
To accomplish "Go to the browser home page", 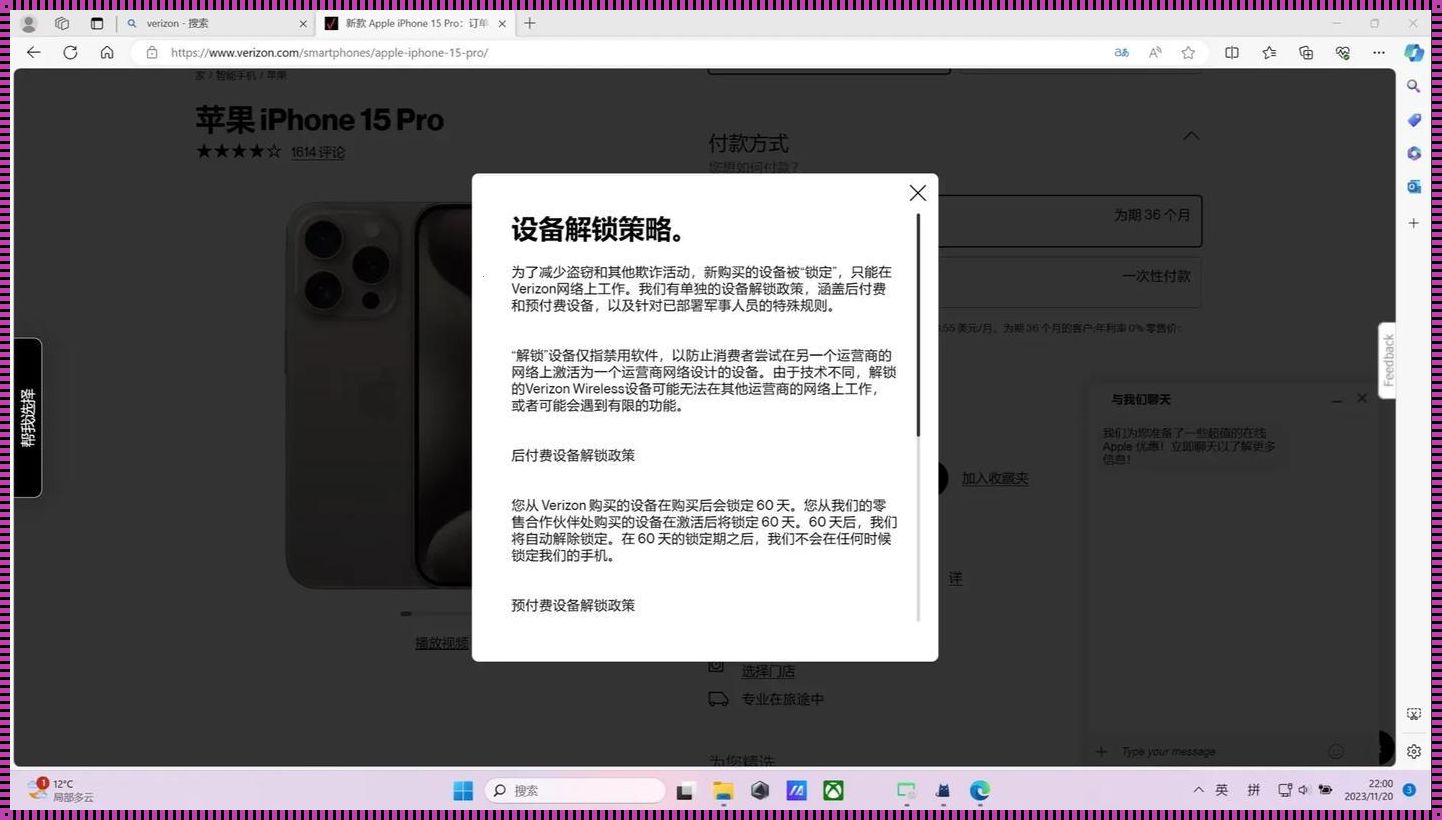I will 107,52.
